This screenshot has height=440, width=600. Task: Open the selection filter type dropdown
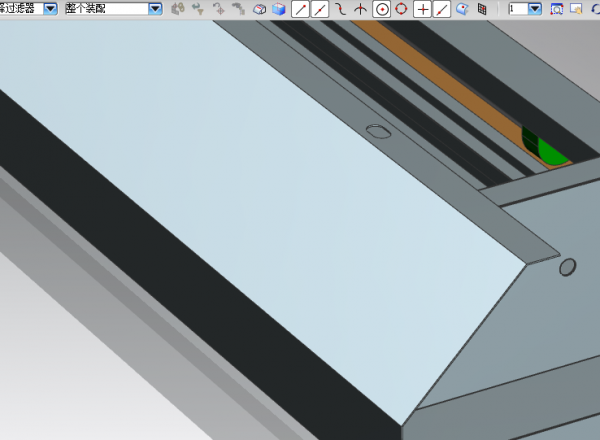[x=50, y=8]
